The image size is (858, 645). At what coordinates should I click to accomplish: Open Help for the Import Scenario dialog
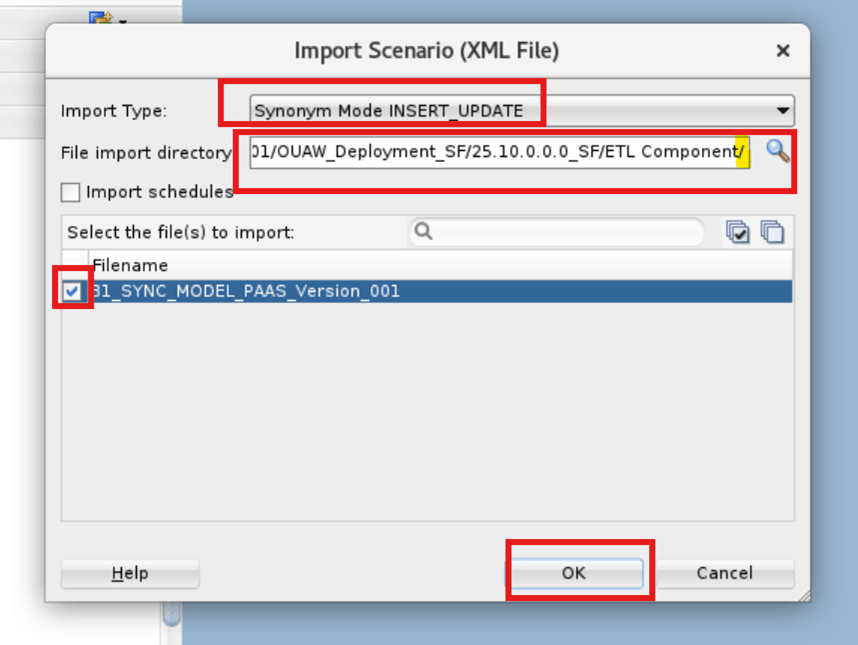[x=129, y=573]
